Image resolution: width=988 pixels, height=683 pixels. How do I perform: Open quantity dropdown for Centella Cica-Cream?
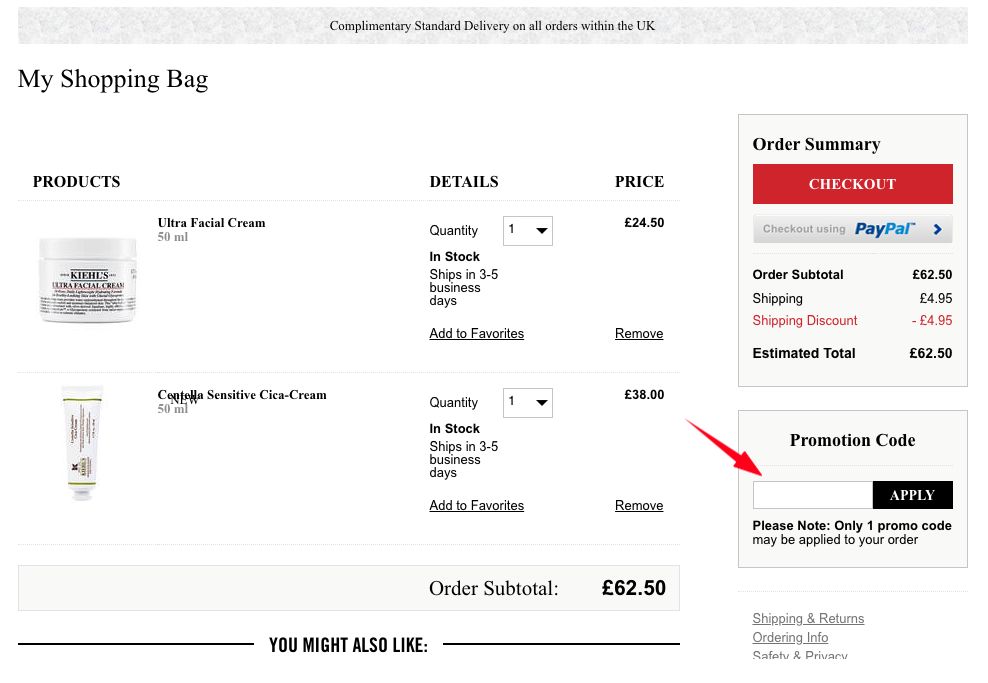pos(528,403)
